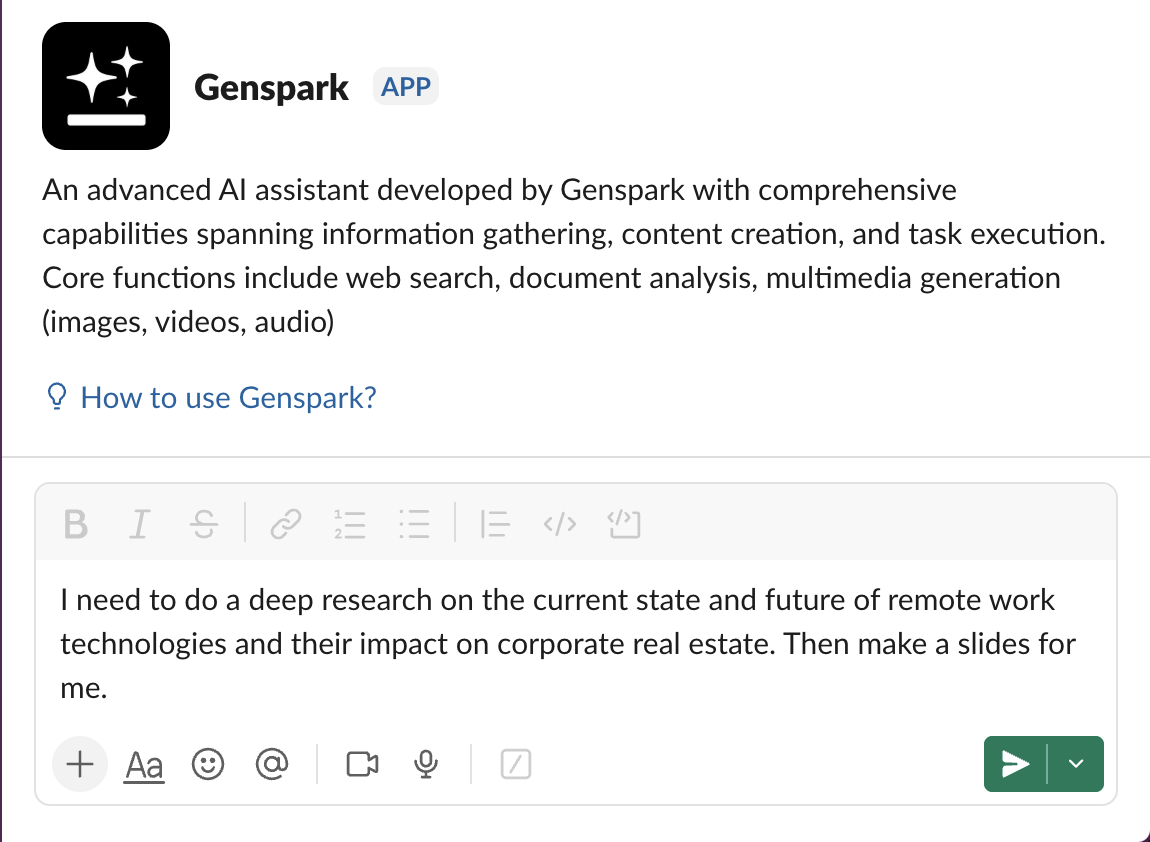
Task: Open the emoji picker
Action: point(208,764)
